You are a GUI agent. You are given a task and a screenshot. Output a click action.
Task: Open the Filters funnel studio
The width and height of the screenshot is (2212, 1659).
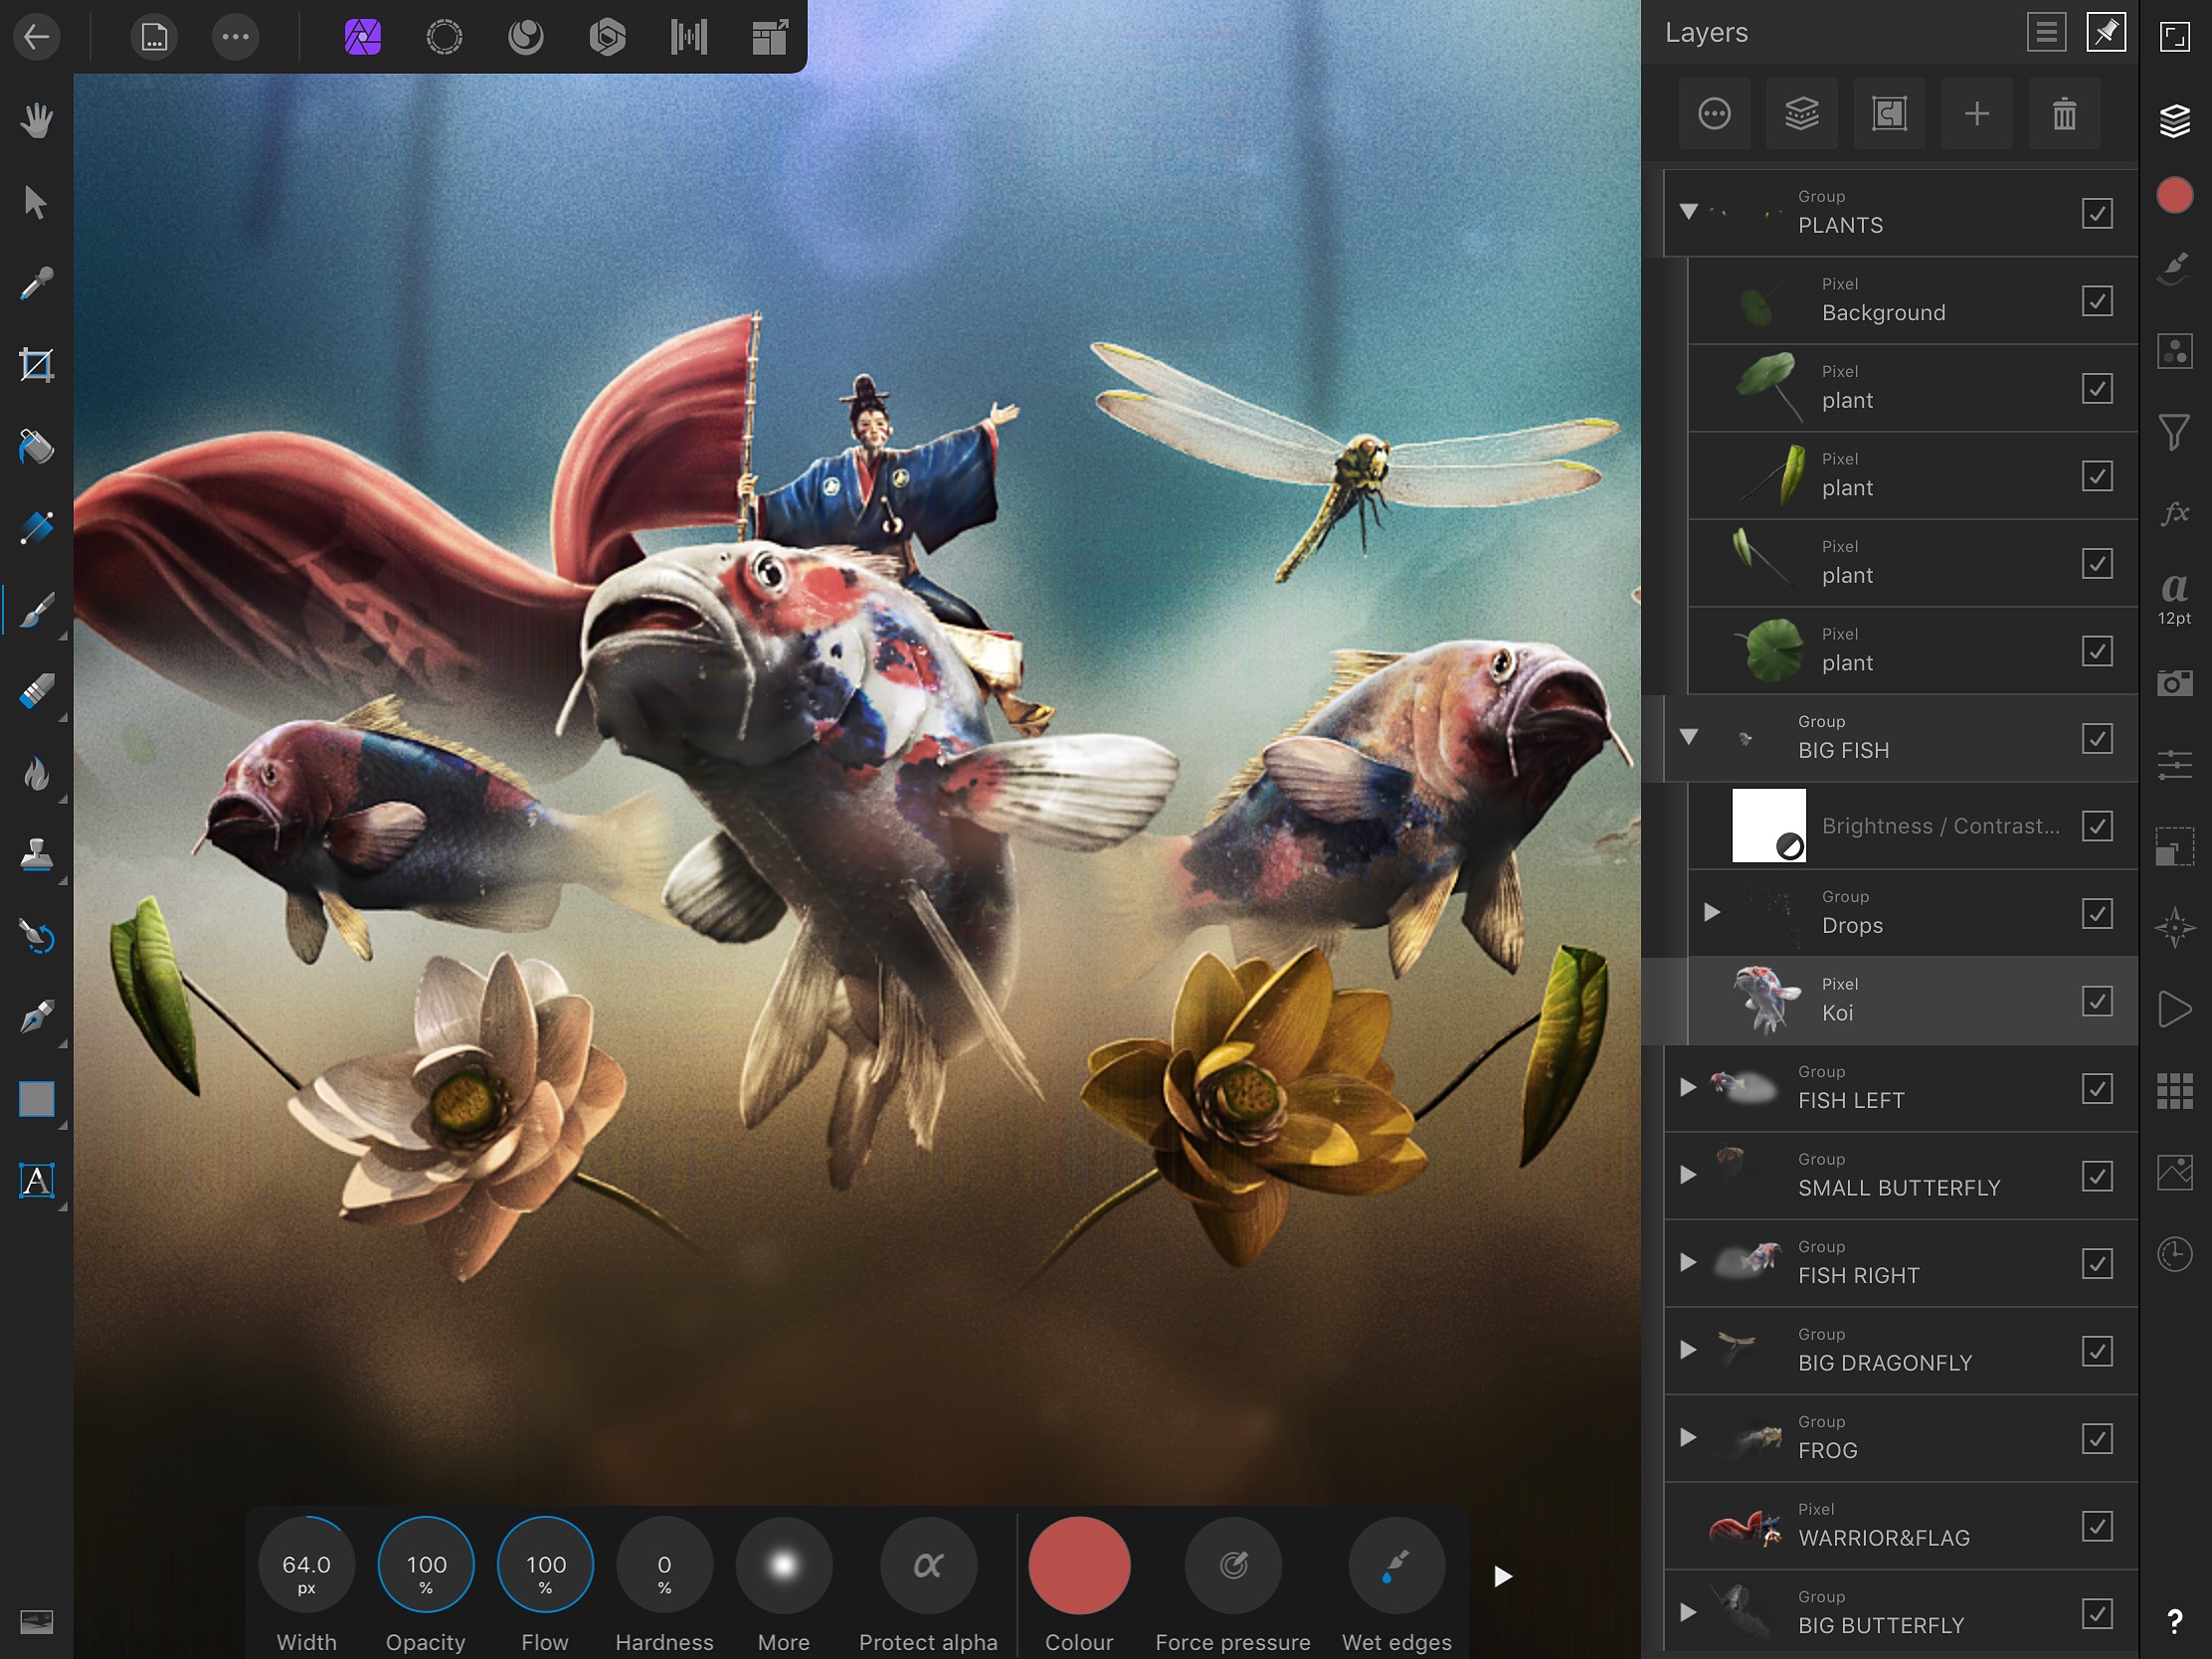click(x=2175, y=433)
